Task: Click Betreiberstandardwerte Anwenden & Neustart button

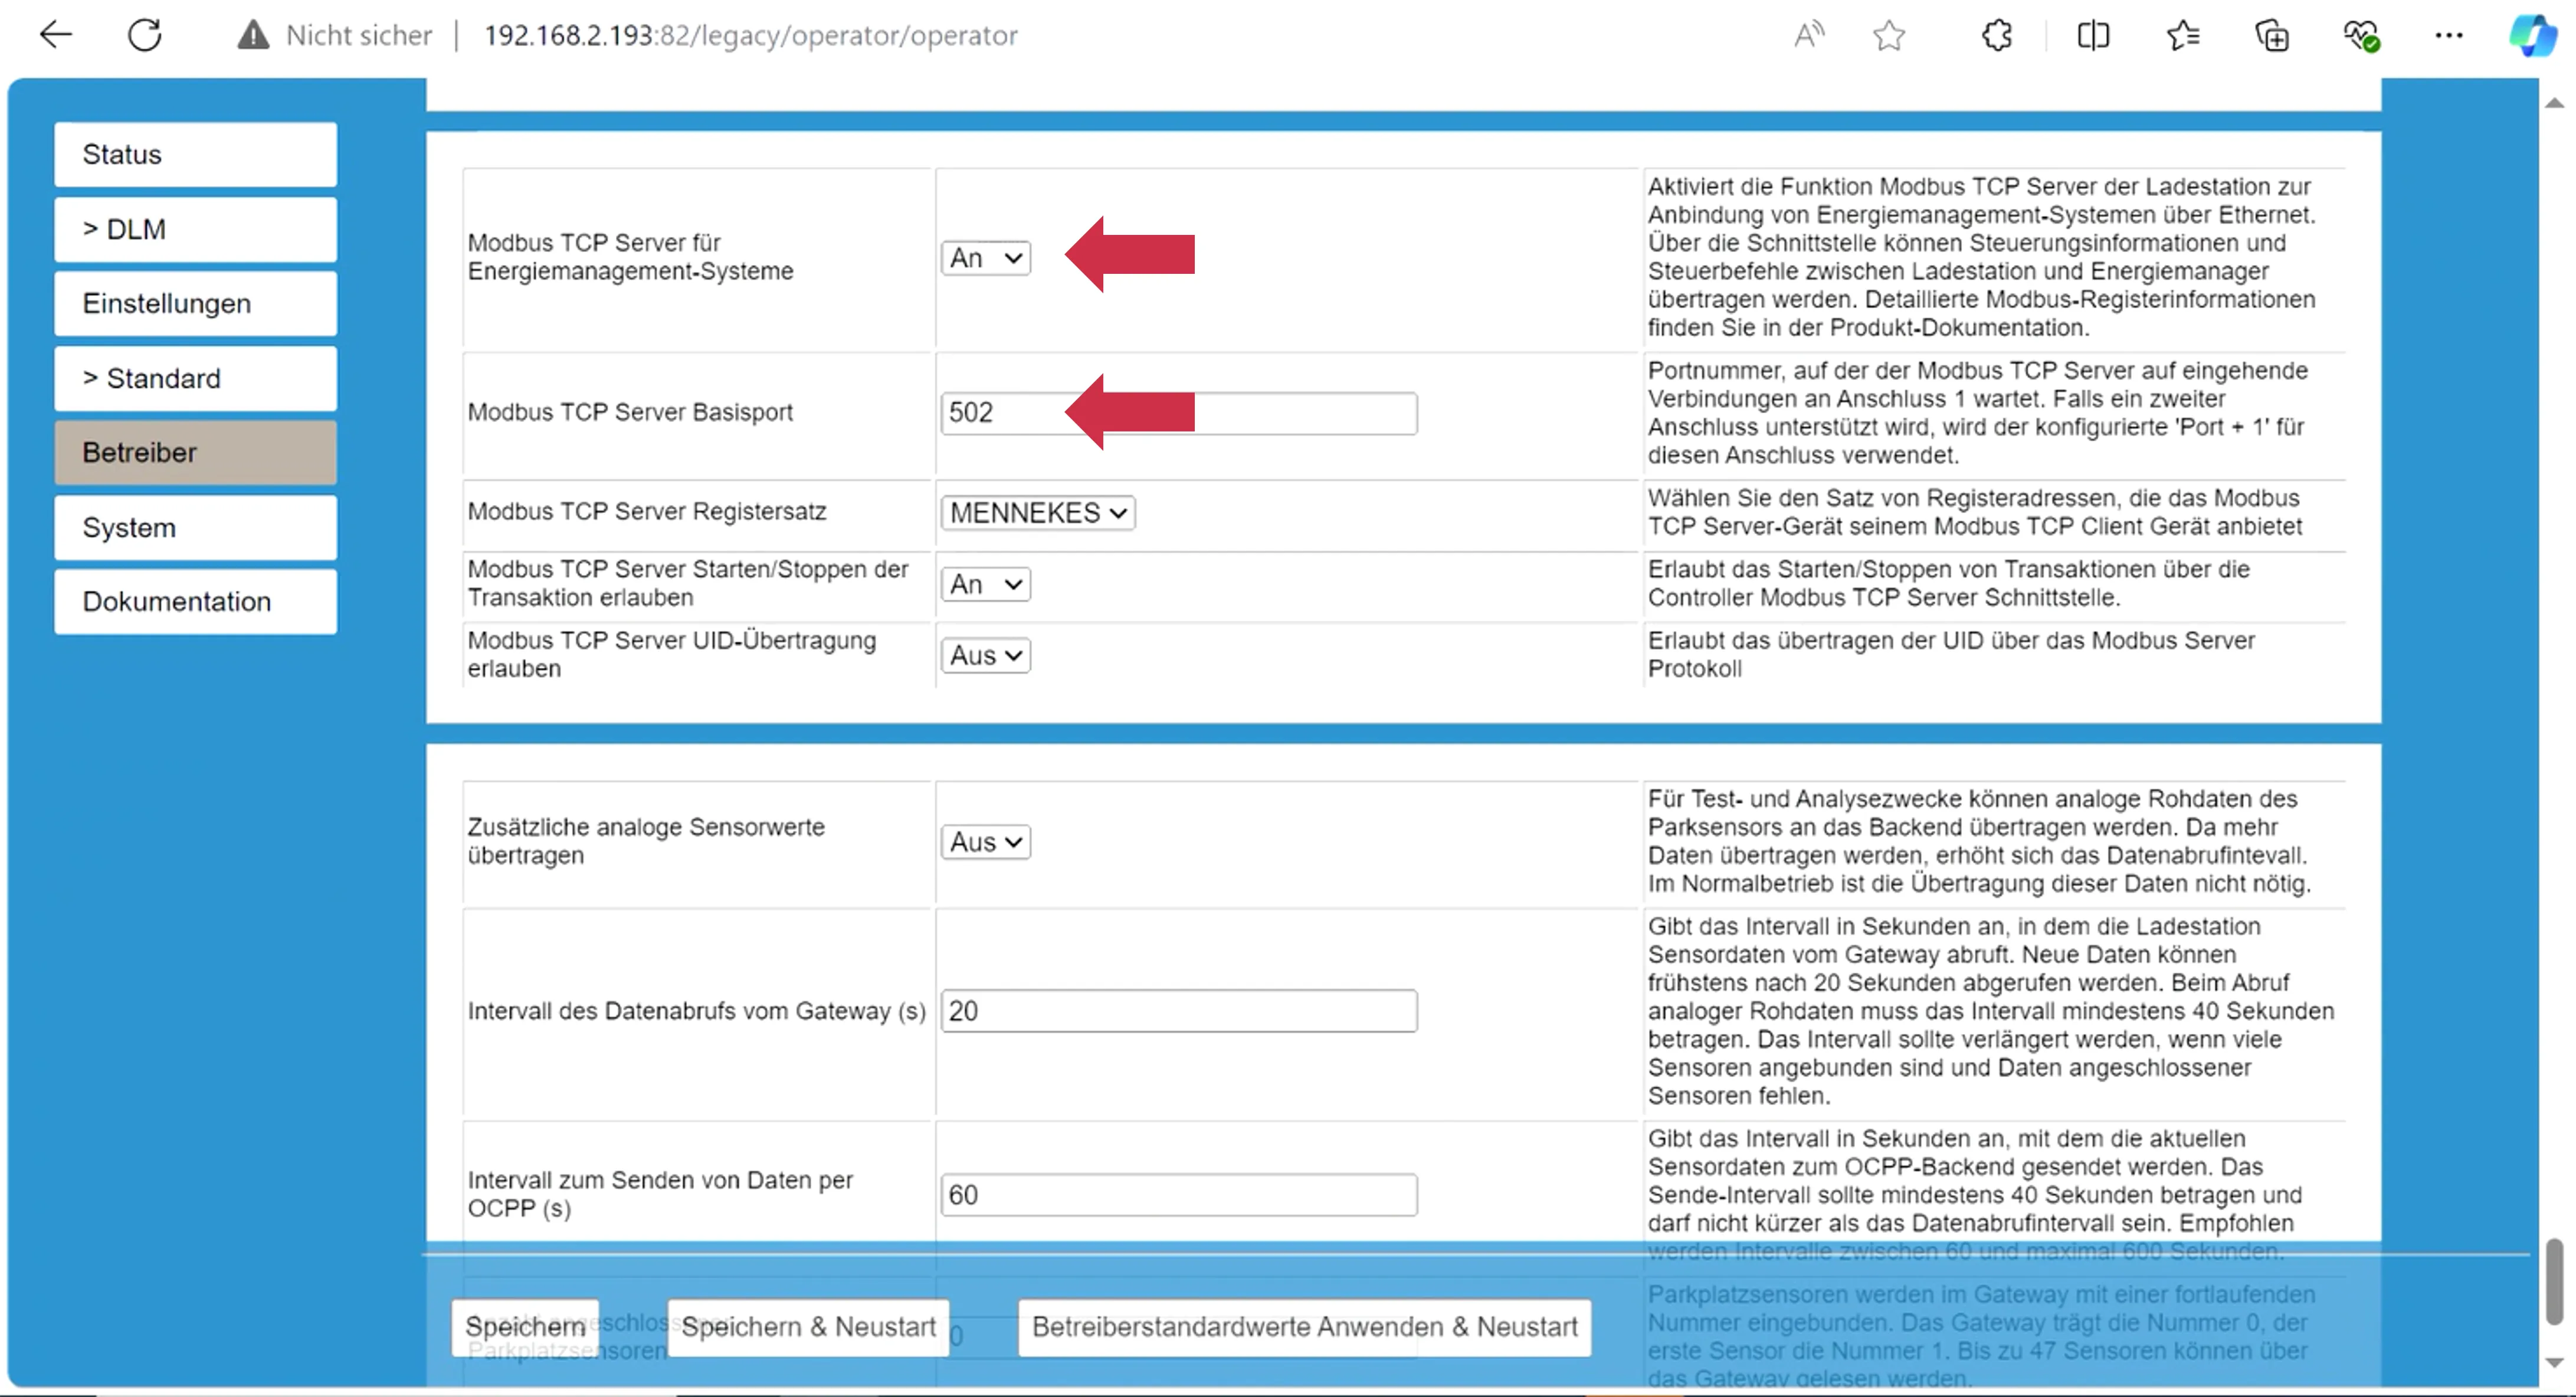Action: tap(1304, 1327)
